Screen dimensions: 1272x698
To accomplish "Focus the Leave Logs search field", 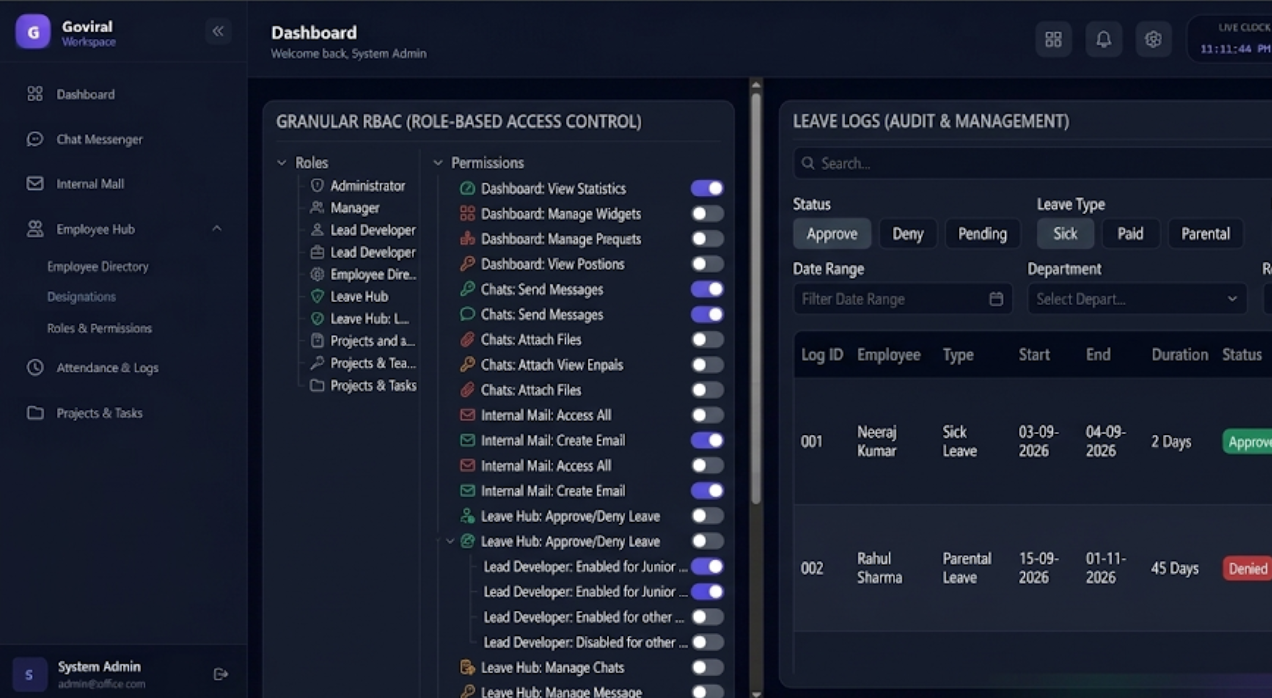I will point(1033,163).
